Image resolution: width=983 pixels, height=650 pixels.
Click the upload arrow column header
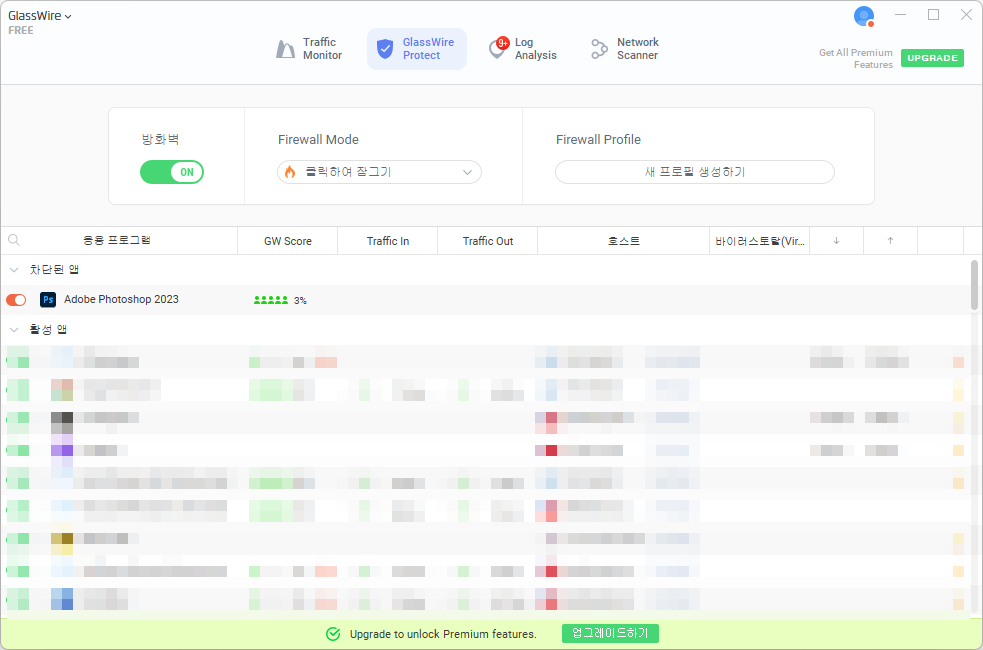point(890,241)
